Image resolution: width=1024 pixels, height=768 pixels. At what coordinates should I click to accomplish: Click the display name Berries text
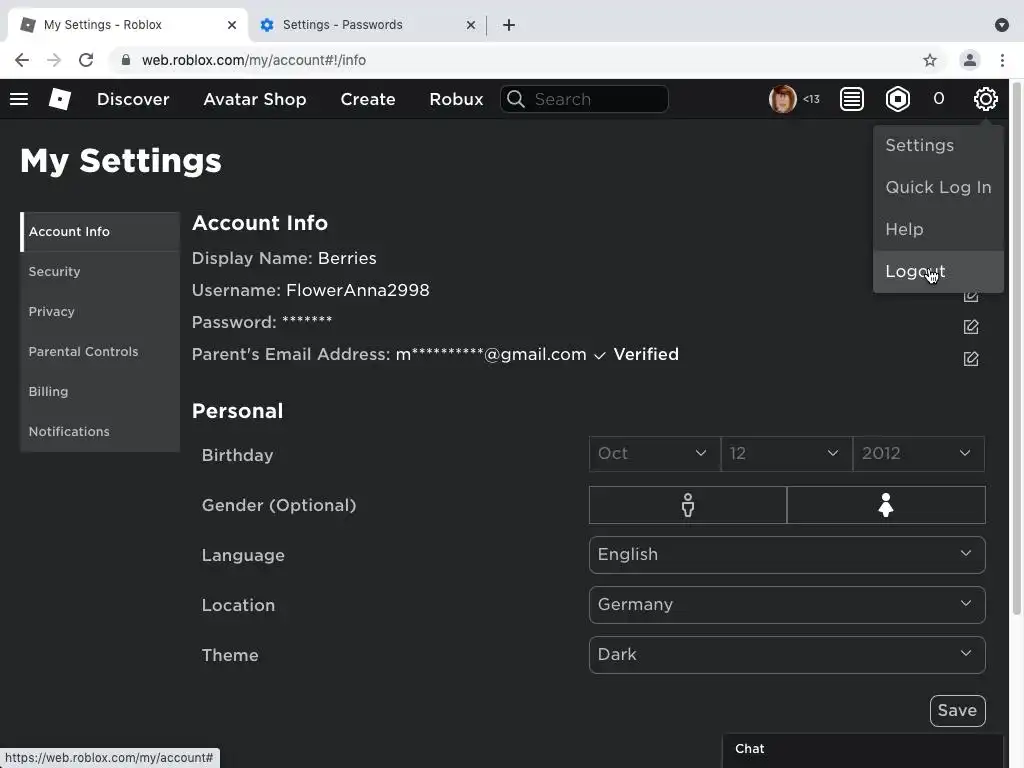[347, 259]
